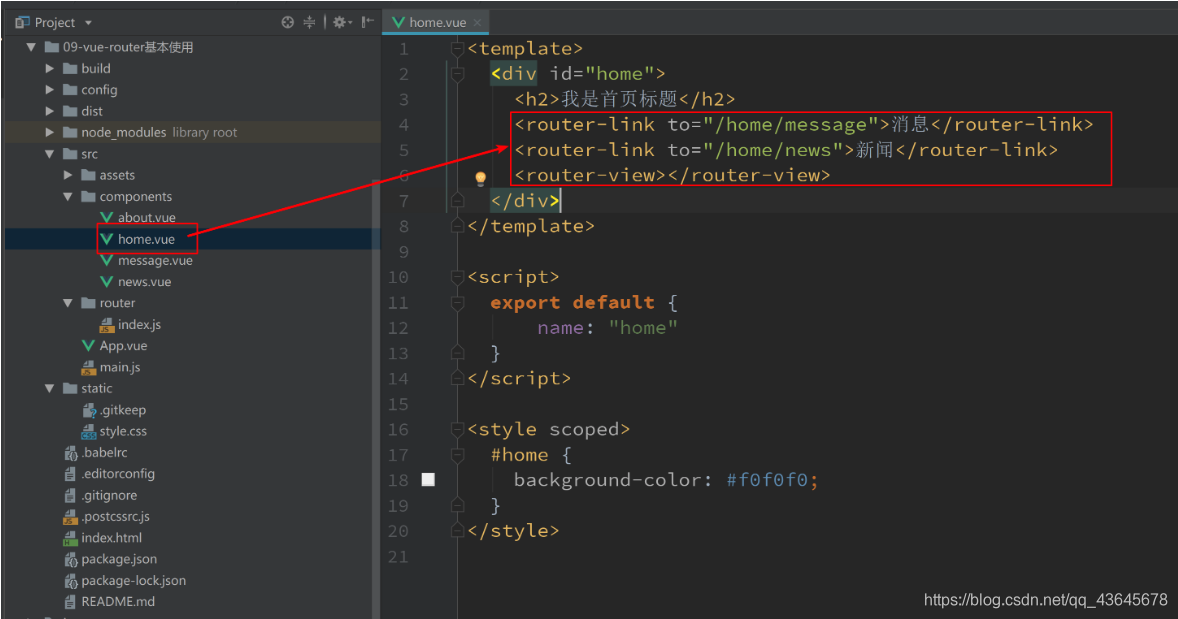Click the yellow lightbulb intention icon
This screenshot has height=619, width=1178.
click(x=481, y=179)
